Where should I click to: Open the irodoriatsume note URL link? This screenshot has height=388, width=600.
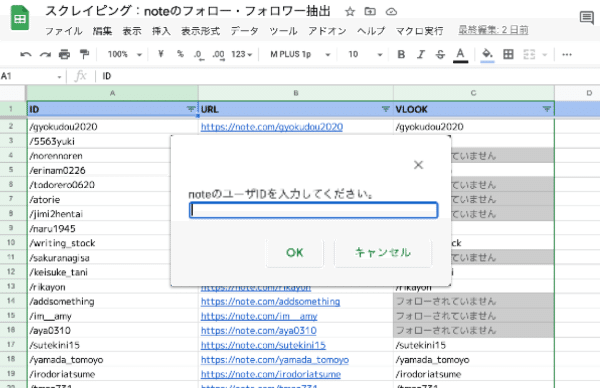271,374
